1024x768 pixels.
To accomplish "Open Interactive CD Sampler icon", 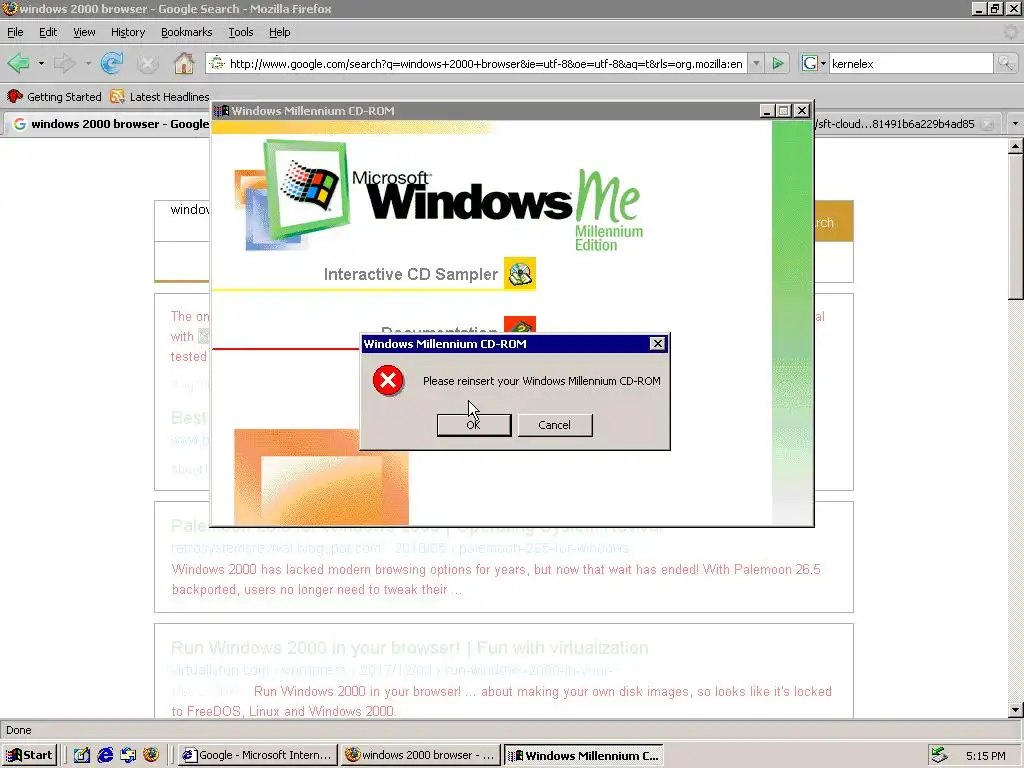I will [x=520, y=274].
